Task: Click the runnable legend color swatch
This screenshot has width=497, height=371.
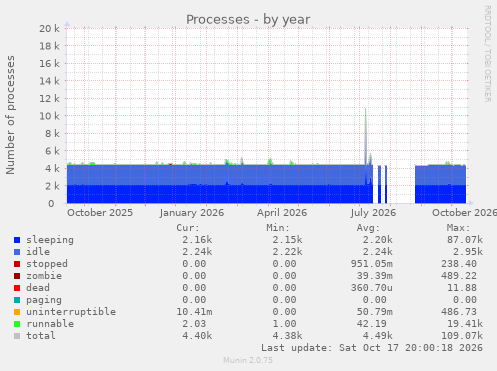Action: click(17, 324)
